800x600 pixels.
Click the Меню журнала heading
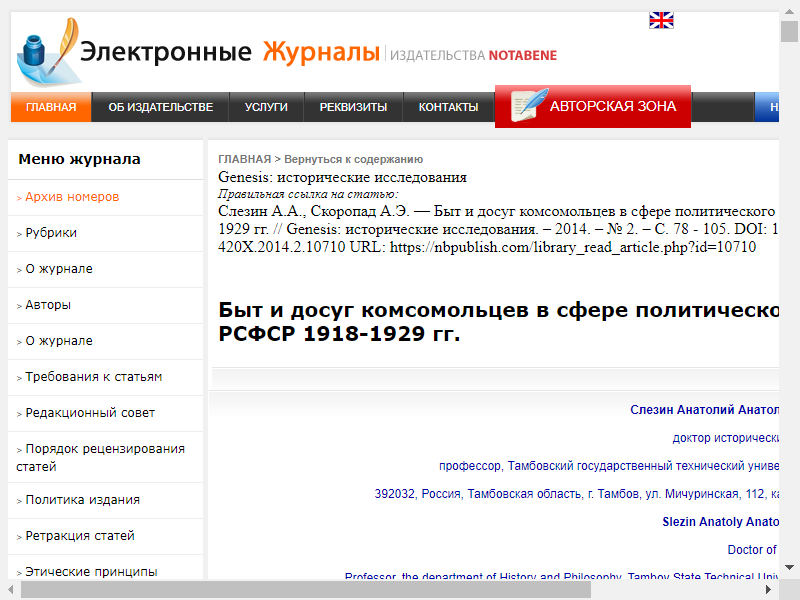tap(80, 159)
